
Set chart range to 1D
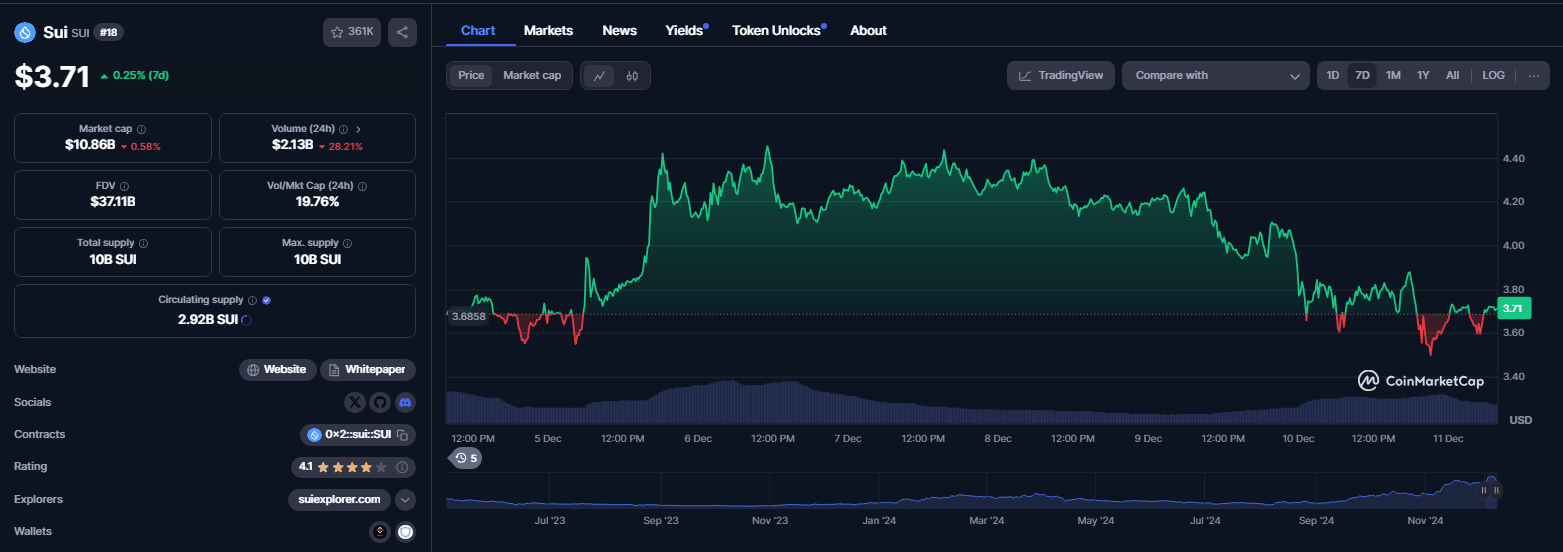(x=1333, y=76)
